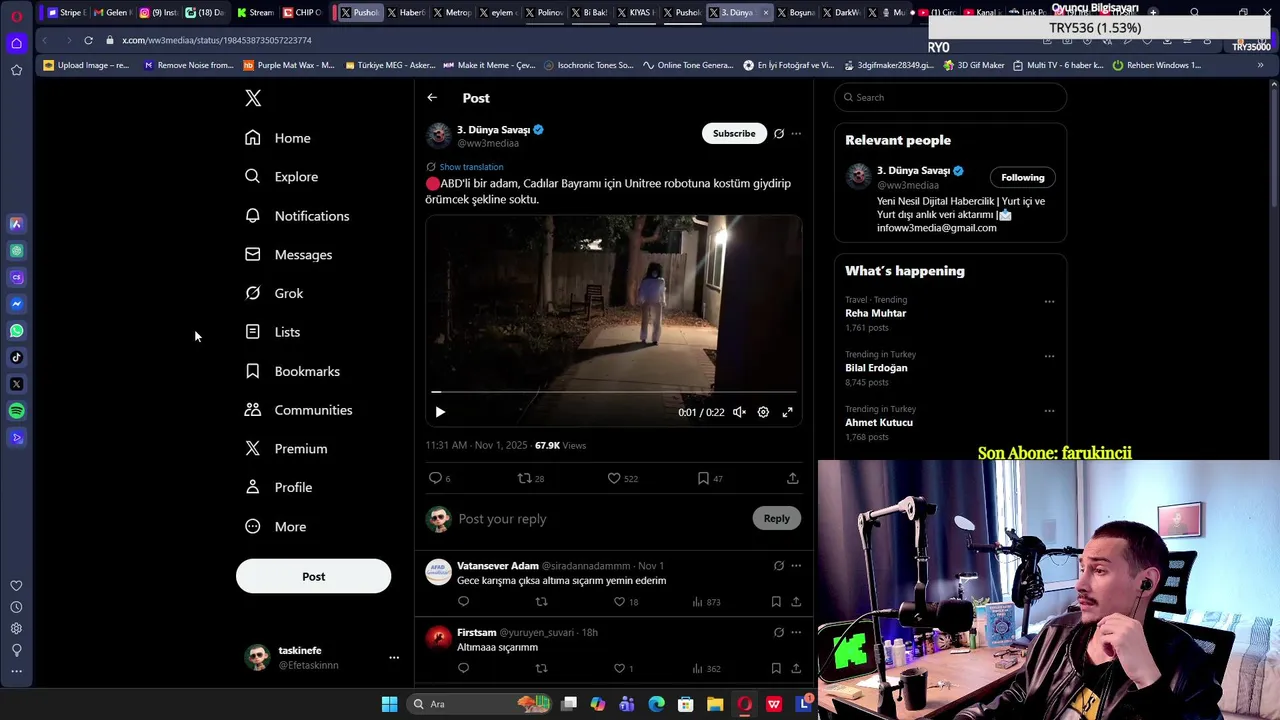Repost the main post

pyautogui.click(x=523, y=478)
